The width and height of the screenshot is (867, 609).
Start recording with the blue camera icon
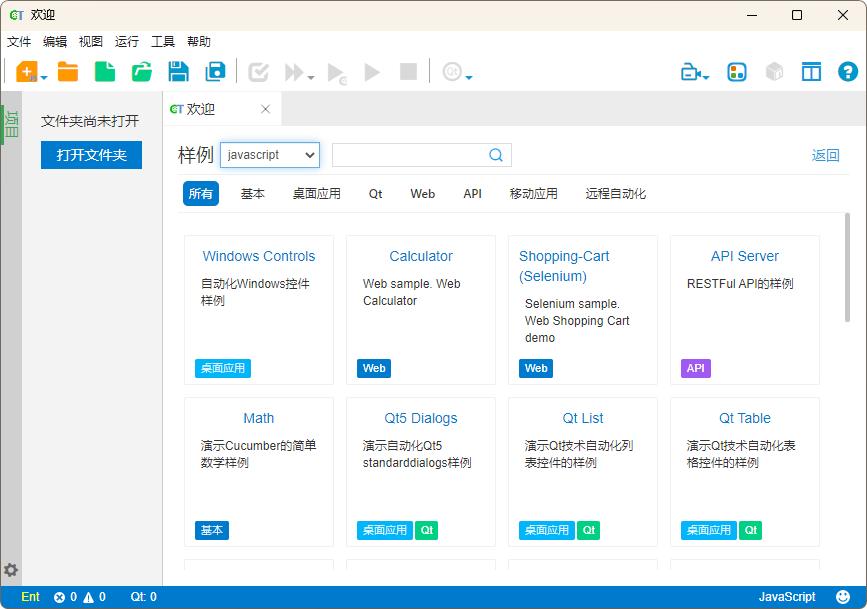click(691, 72)
